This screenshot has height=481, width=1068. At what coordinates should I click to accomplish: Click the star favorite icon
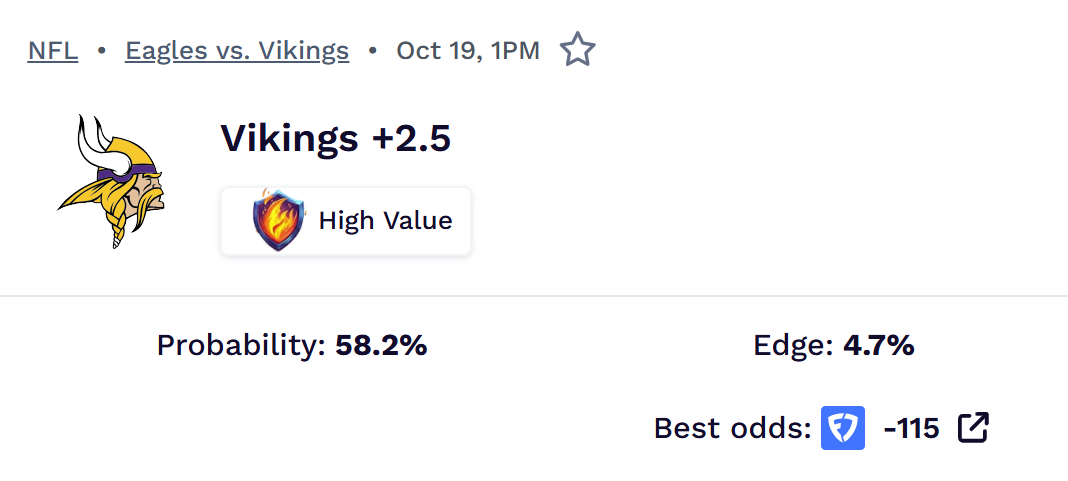(577, 50)
